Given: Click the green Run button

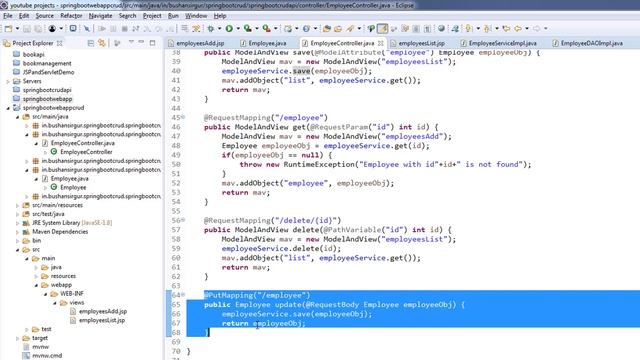Looking at the screenshot, I should coord(229,29).
